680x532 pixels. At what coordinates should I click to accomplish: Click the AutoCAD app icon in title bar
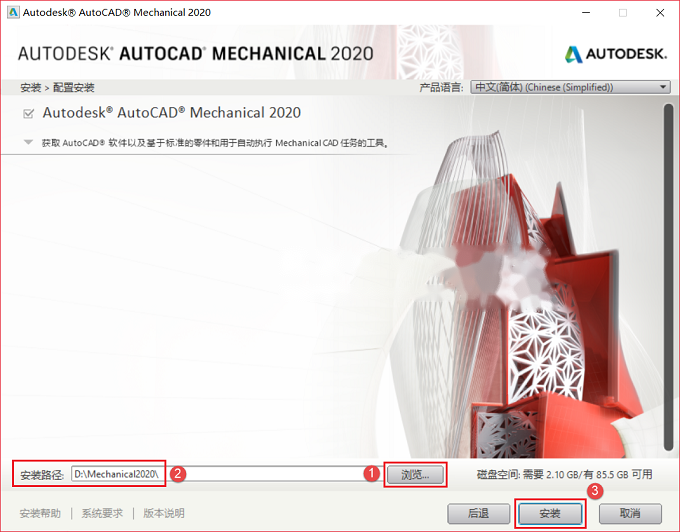coord(13,12)
